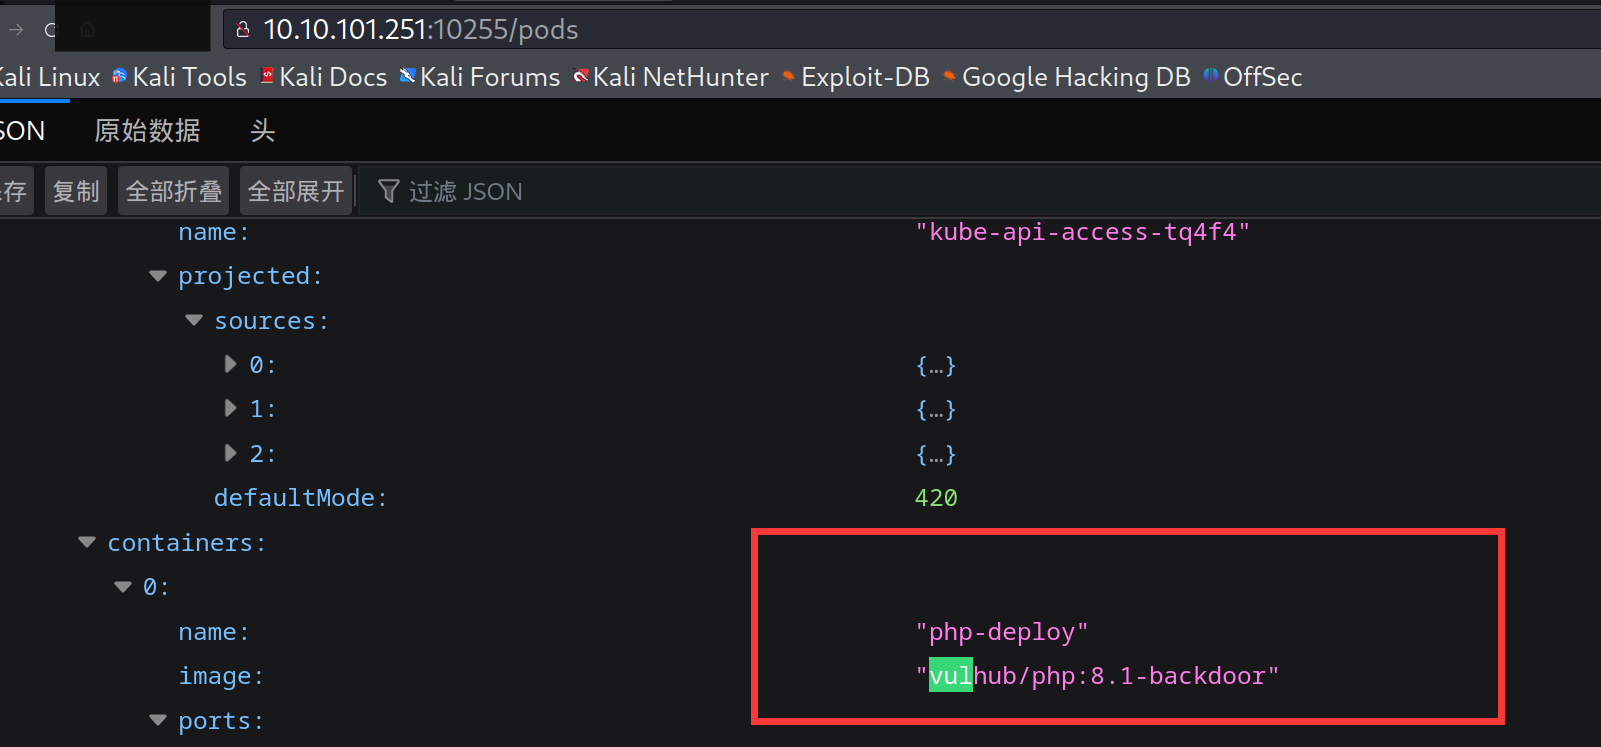Click the 全部折叠 collapse all button
The height and width of the screenshot is (747, 1601).
point(174,191)
